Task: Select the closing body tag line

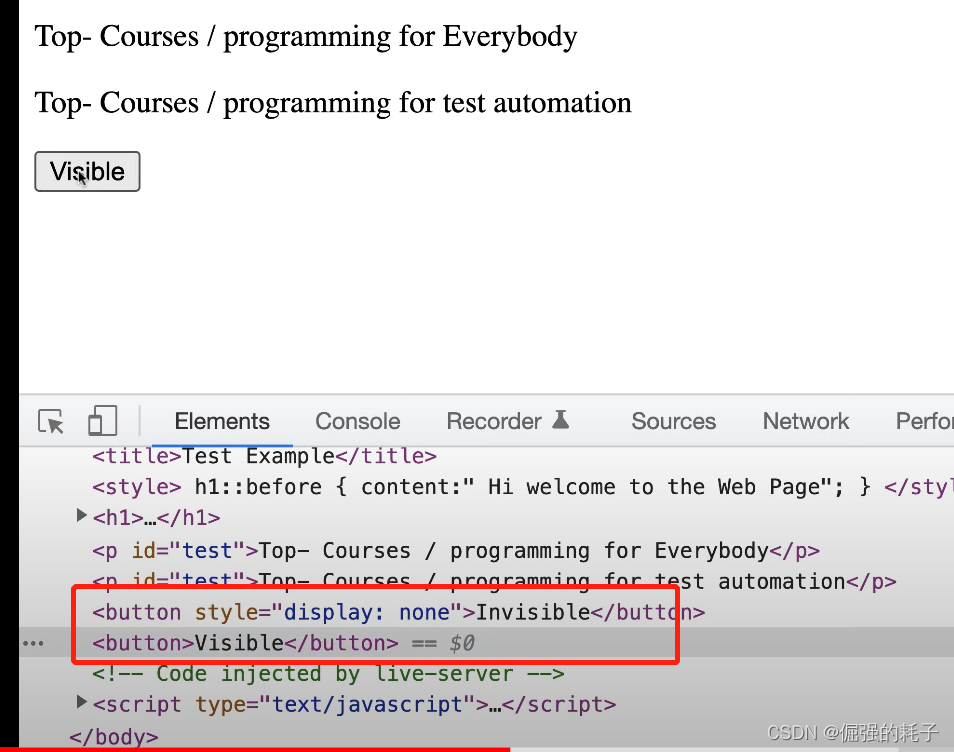Action: coord(114,736)
